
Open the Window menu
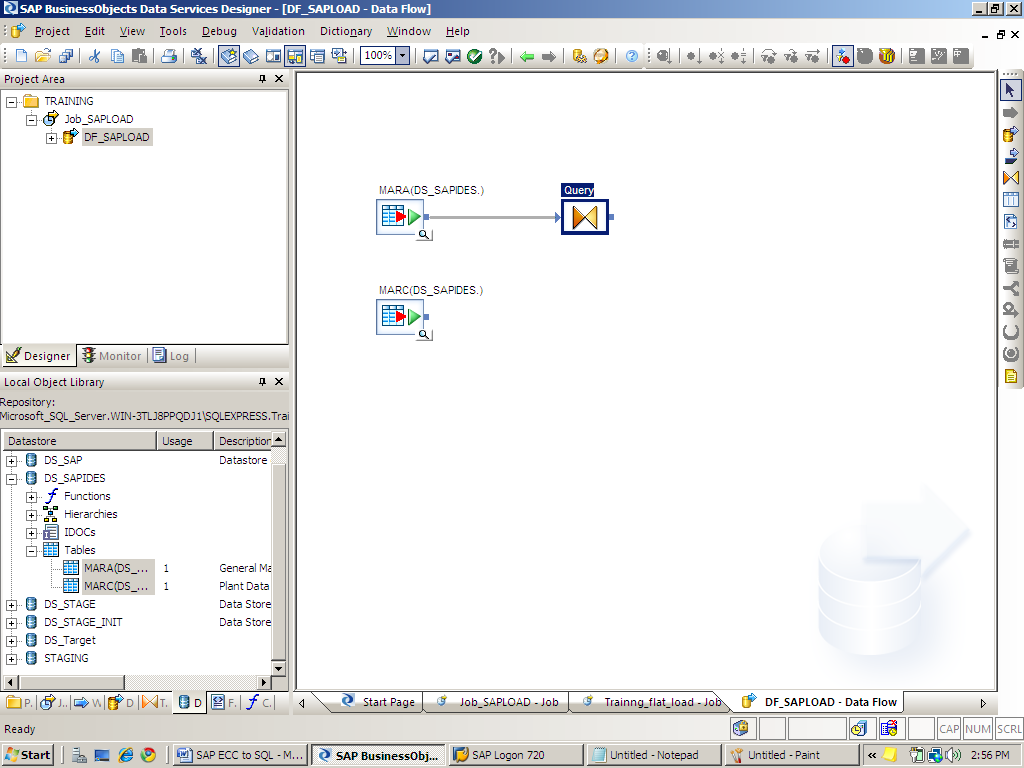pyautogui.click(x=409, y=31)
